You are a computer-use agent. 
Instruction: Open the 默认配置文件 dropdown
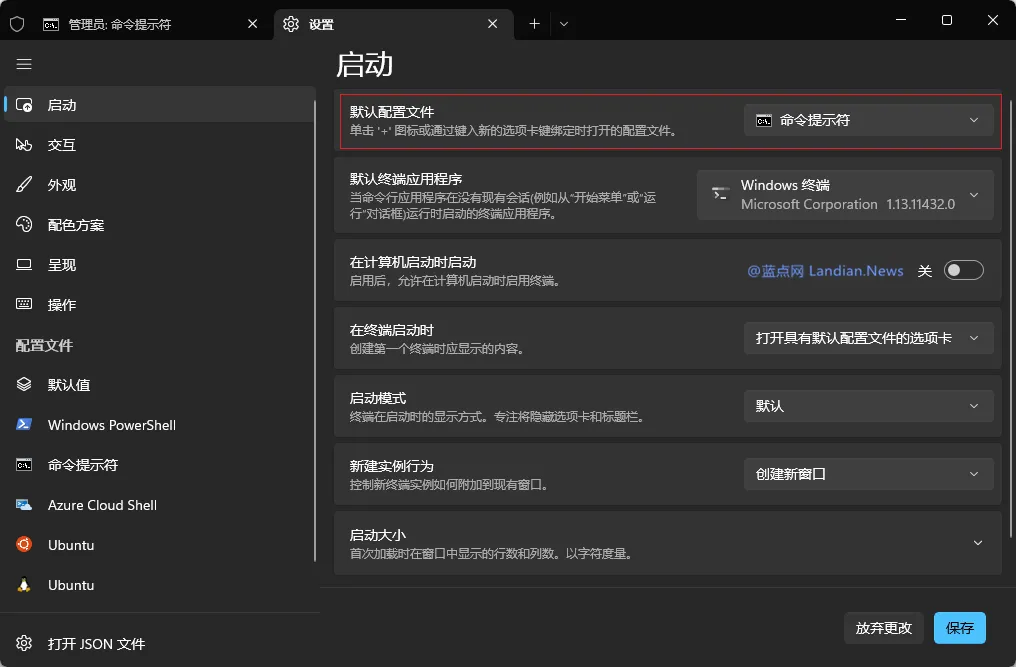coord(867,119)
